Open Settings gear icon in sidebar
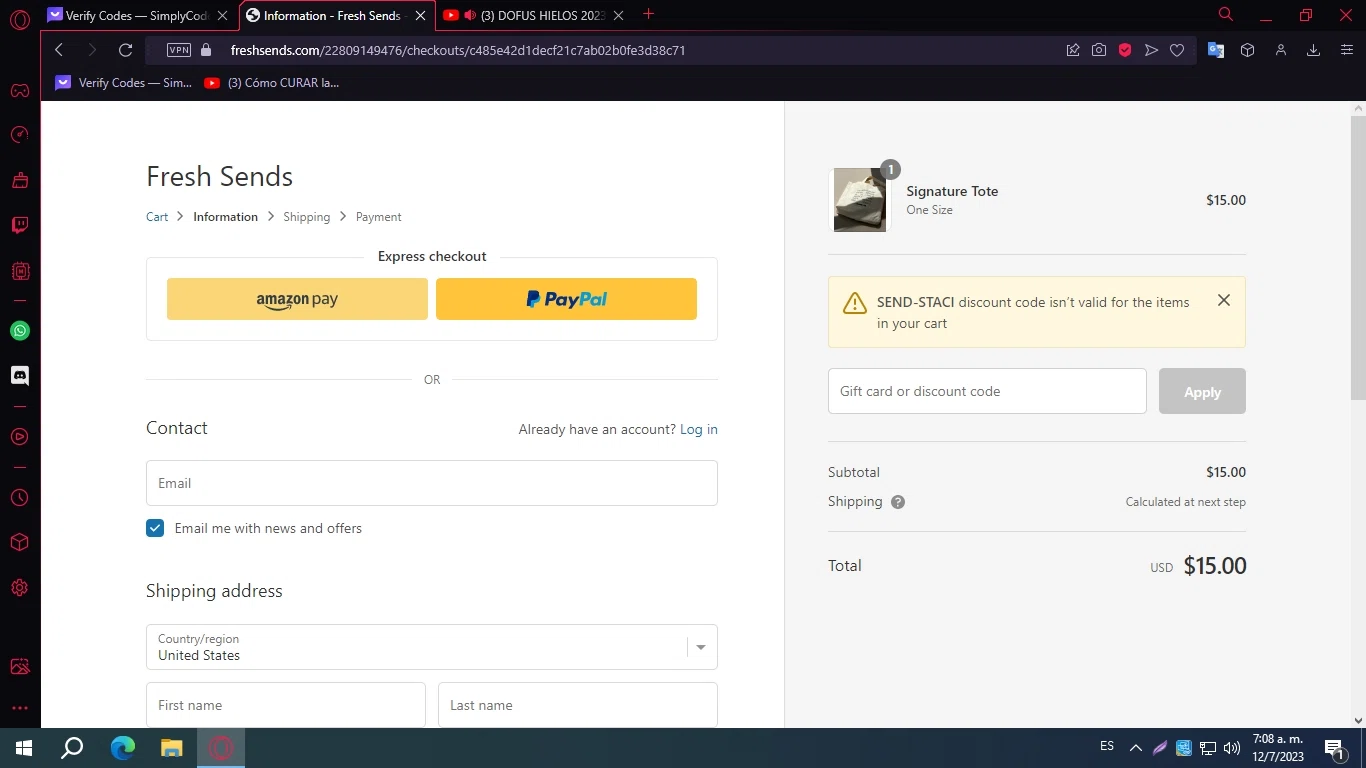The image size is (1366, 768). coord(20,588)
